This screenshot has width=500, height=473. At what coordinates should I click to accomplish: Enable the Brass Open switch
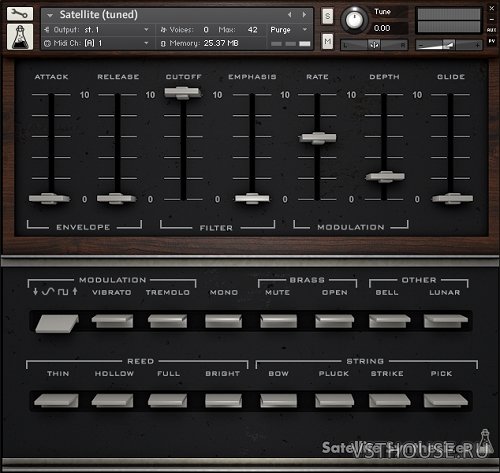[334, 322]
